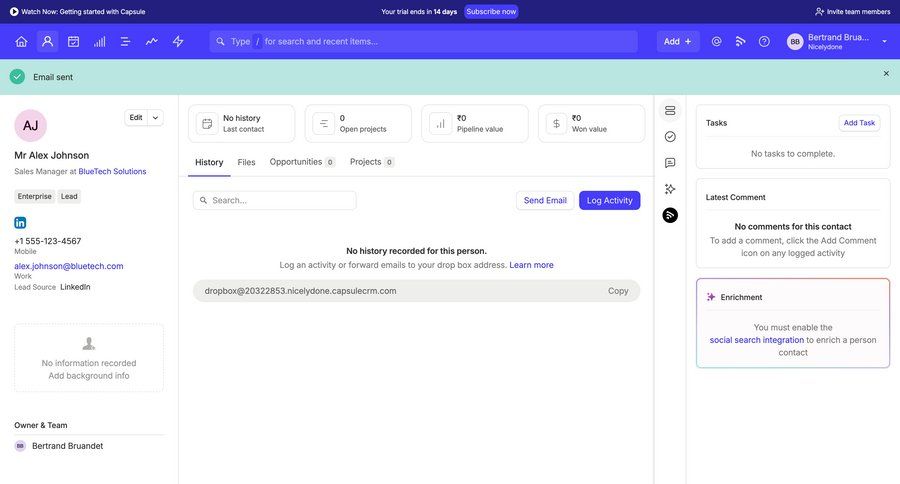Focus the global search bar
The width and height of the screenshot is (900, 484).
pos(424,41)
